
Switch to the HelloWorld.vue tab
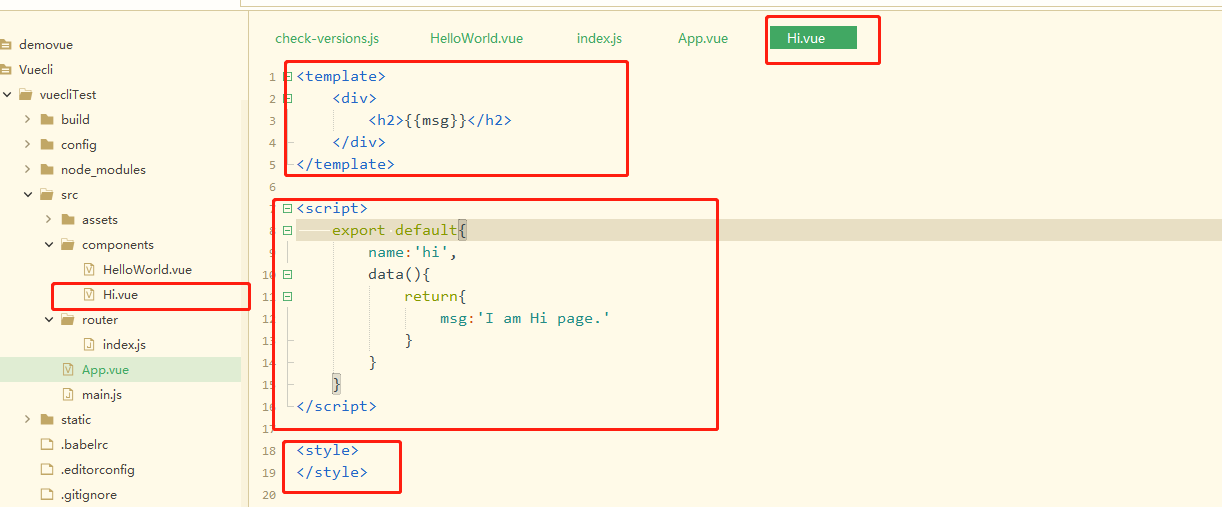(x=476, y=38)
